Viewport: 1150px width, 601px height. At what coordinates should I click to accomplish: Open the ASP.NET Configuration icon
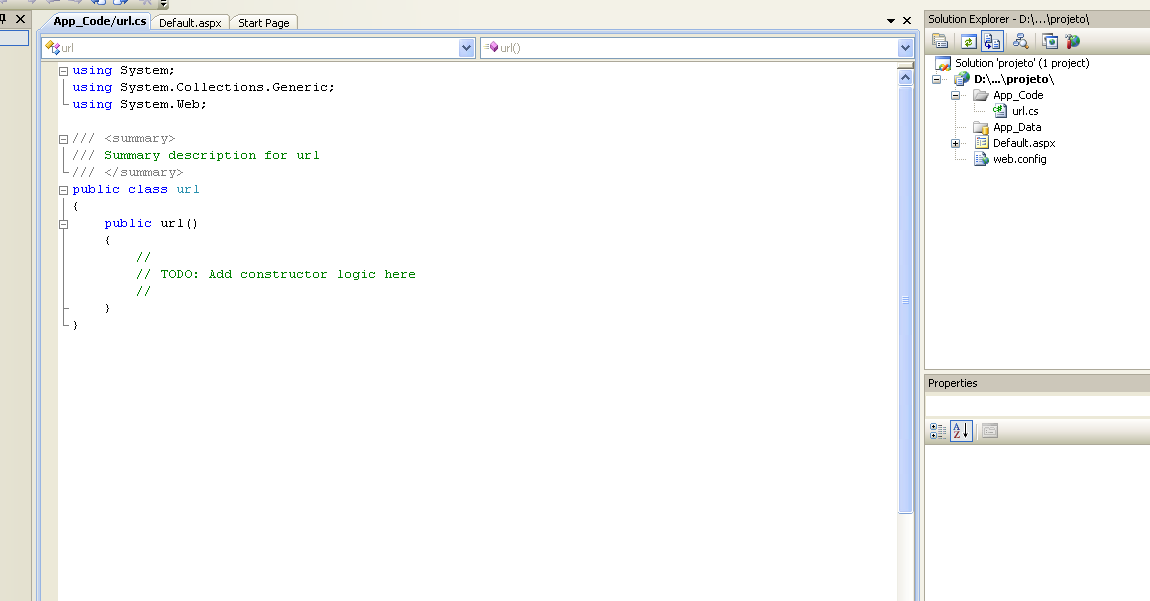coord(1072,41)
